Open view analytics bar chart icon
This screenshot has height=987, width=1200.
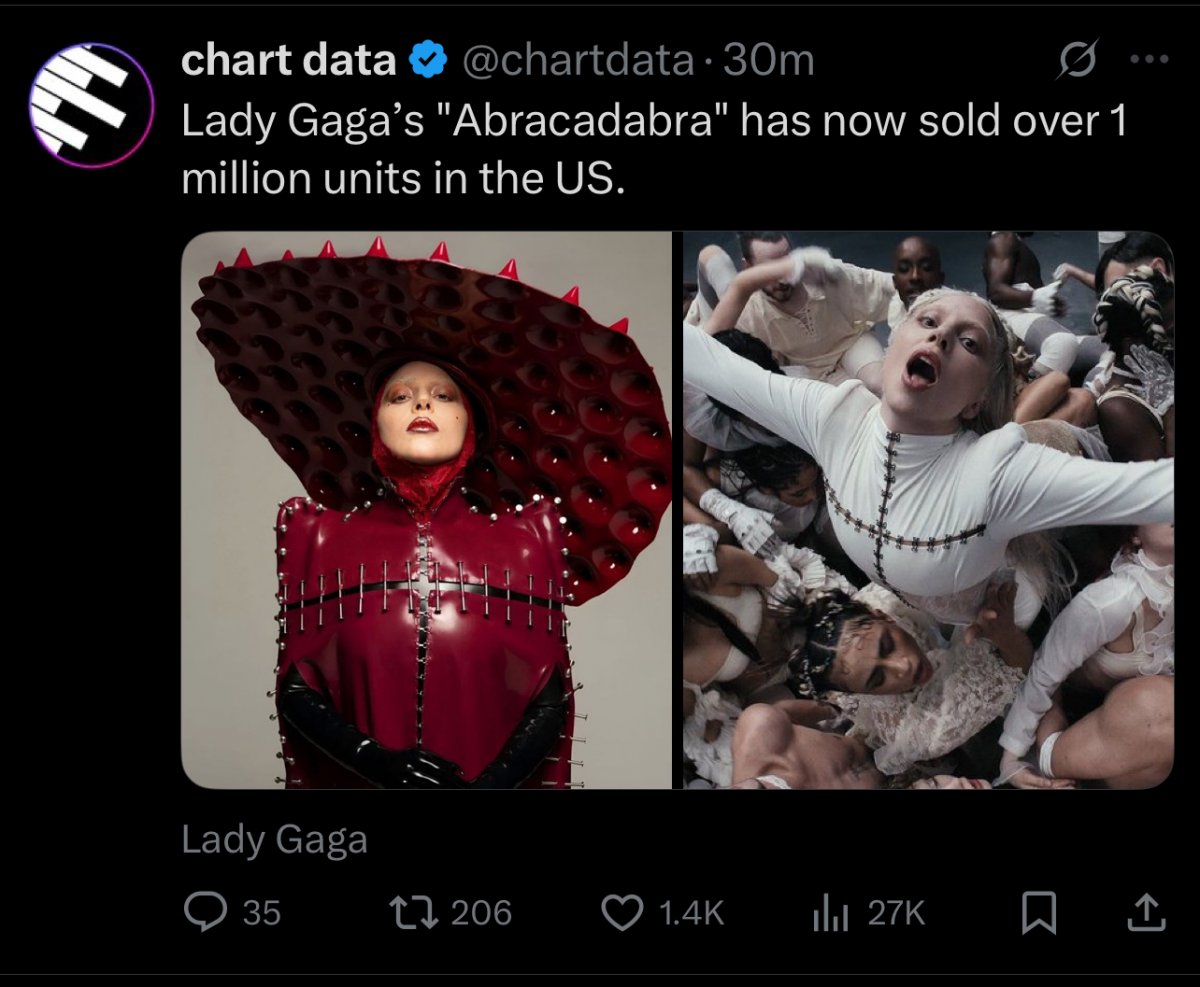click(x=832, y=913)
